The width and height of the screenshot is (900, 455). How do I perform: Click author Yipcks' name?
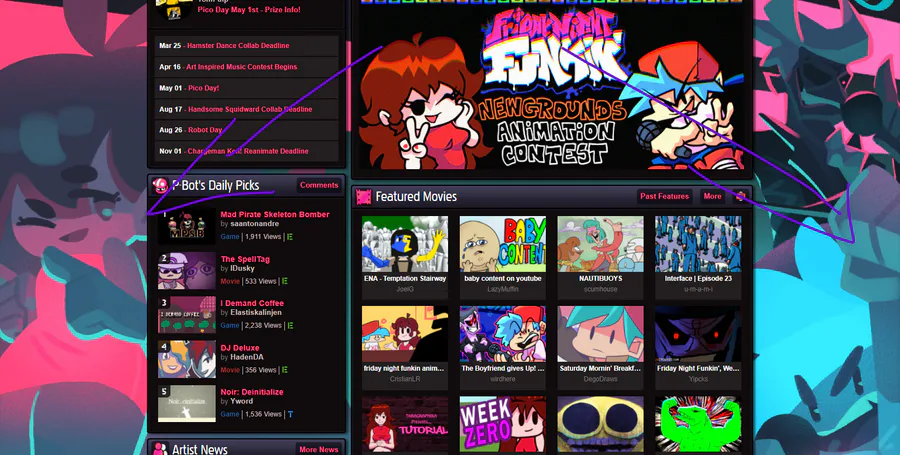[x=698, y=379]
